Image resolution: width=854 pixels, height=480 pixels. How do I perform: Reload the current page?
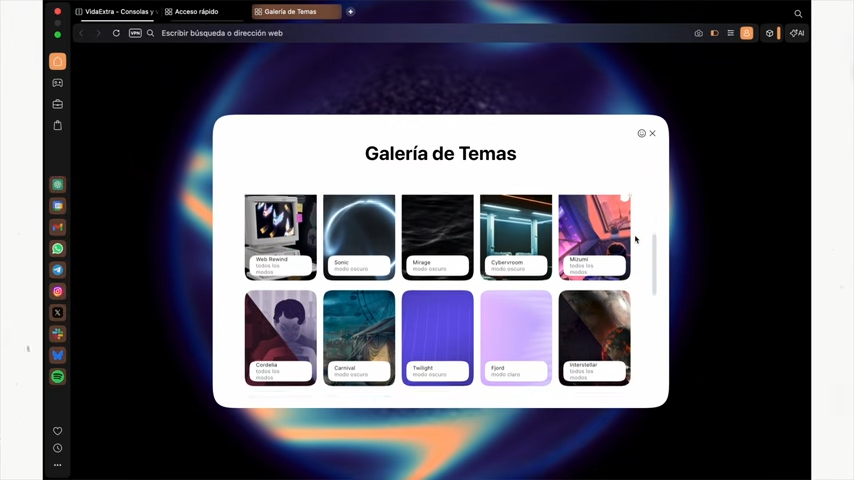116,33
